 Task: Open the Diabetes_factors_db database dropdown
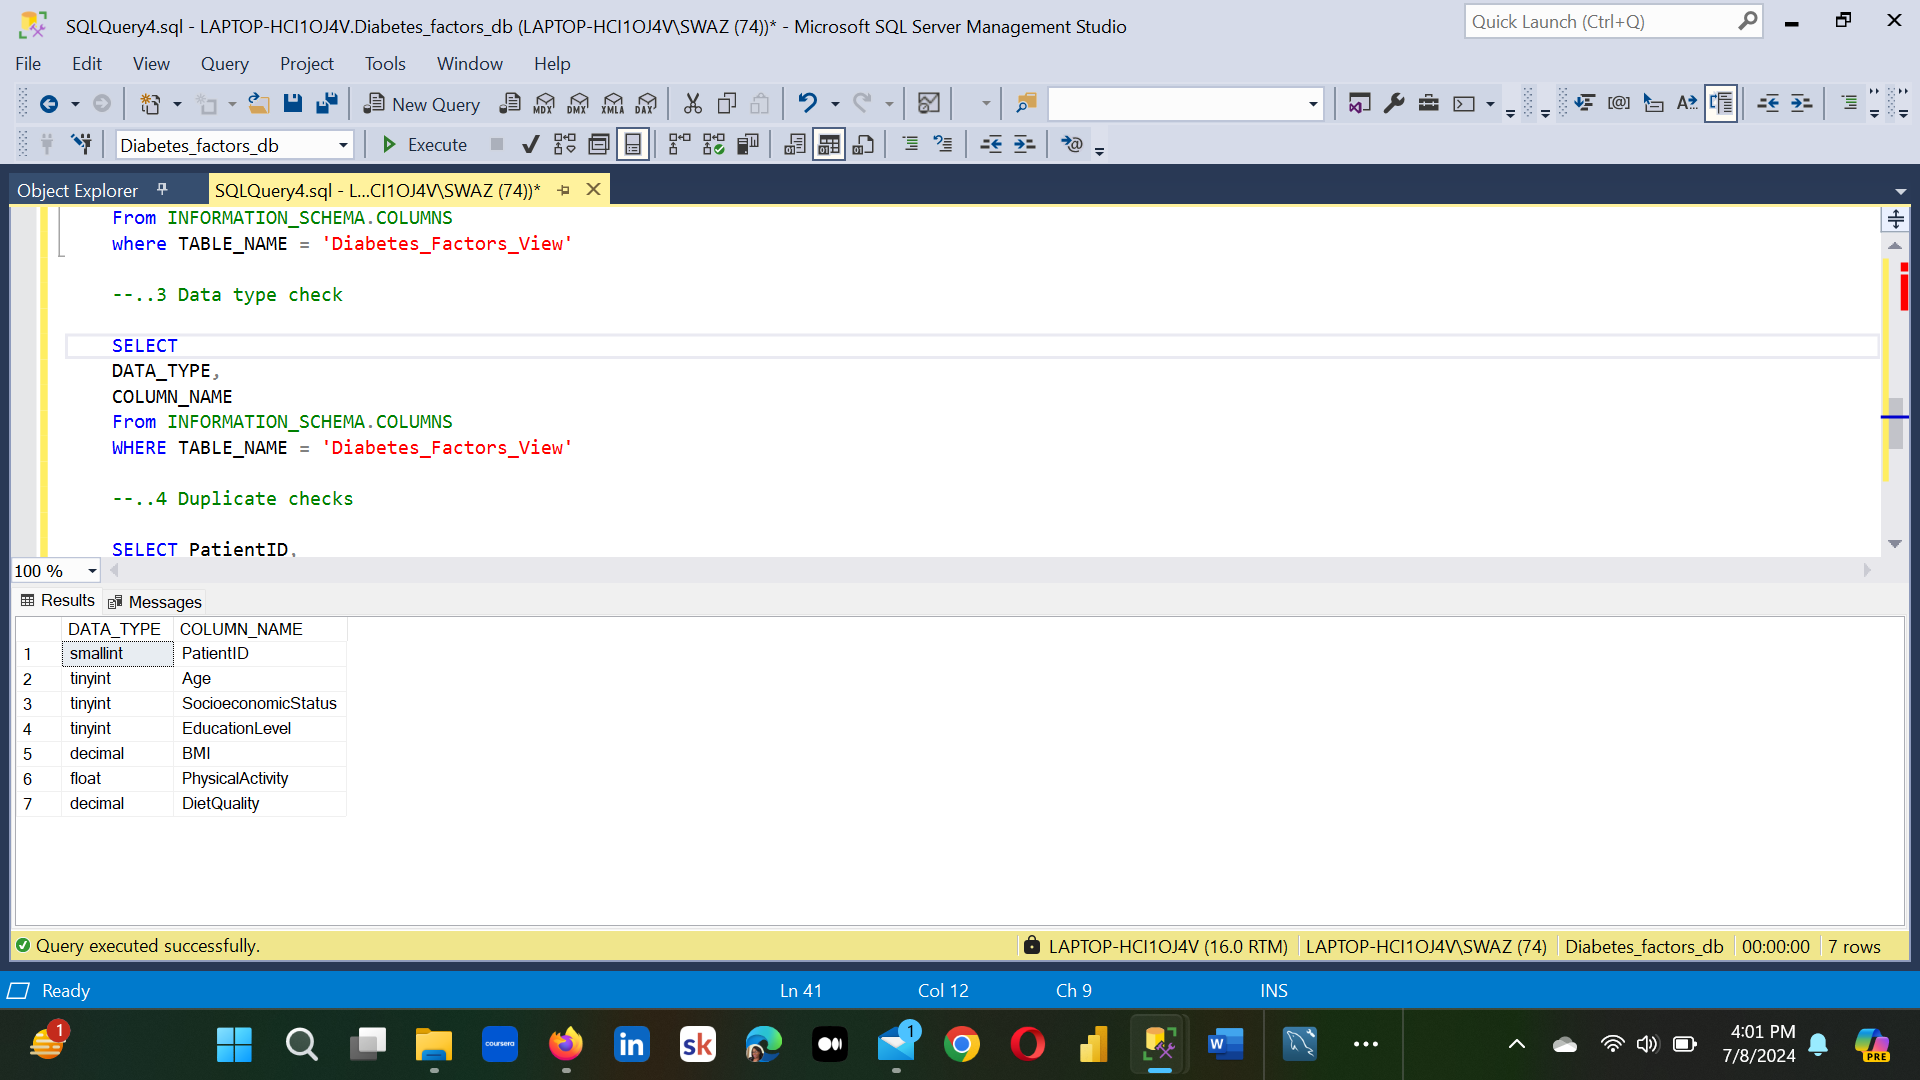[x=344, y=146]
